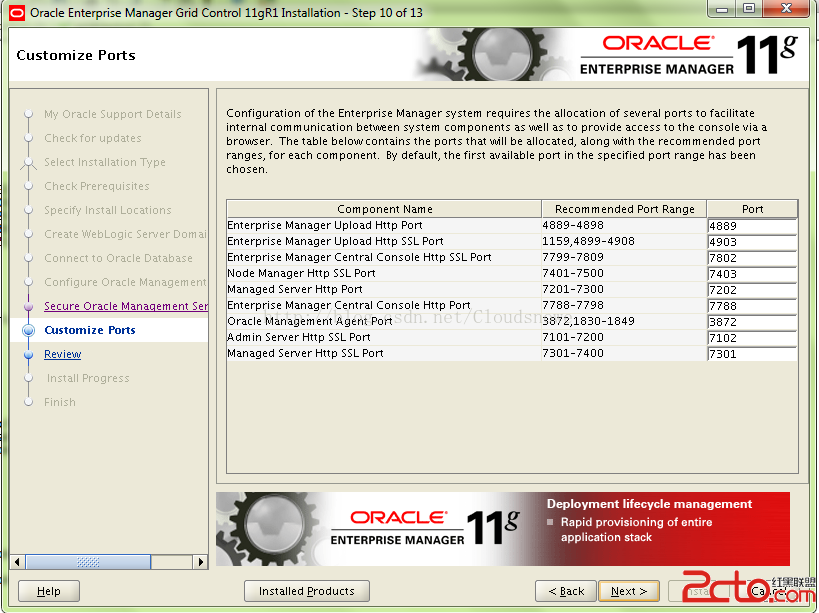Select the 'Managed Server Http Port' row name
The image size is (819, 613).
(295, 289)
